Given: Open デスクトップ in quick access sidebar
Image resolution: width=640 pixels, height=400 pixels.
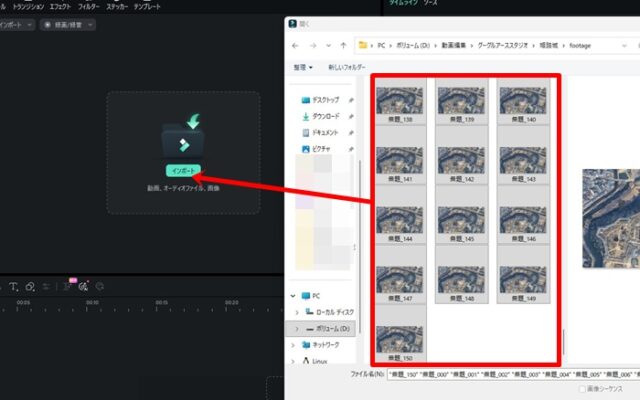Looking at the screenshot, I should pos(325,100).
